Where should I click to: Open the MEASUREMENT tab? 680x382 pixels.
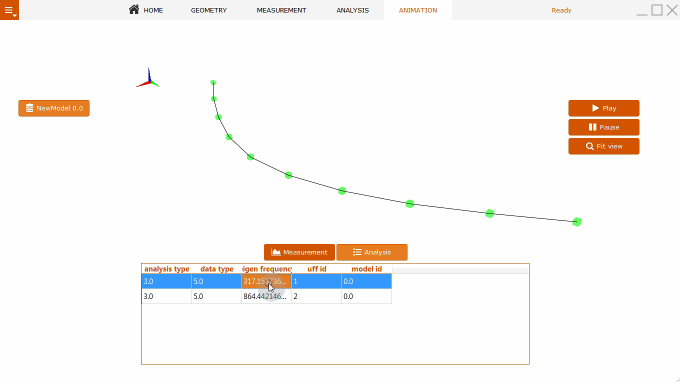[x=281, y=10]
